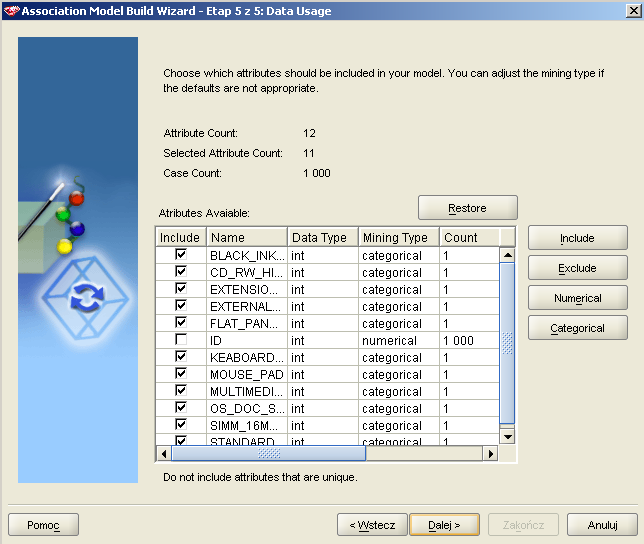
Task: Uncheck the BLACK_INK attribute checkbox
Action: coord(181,255)
